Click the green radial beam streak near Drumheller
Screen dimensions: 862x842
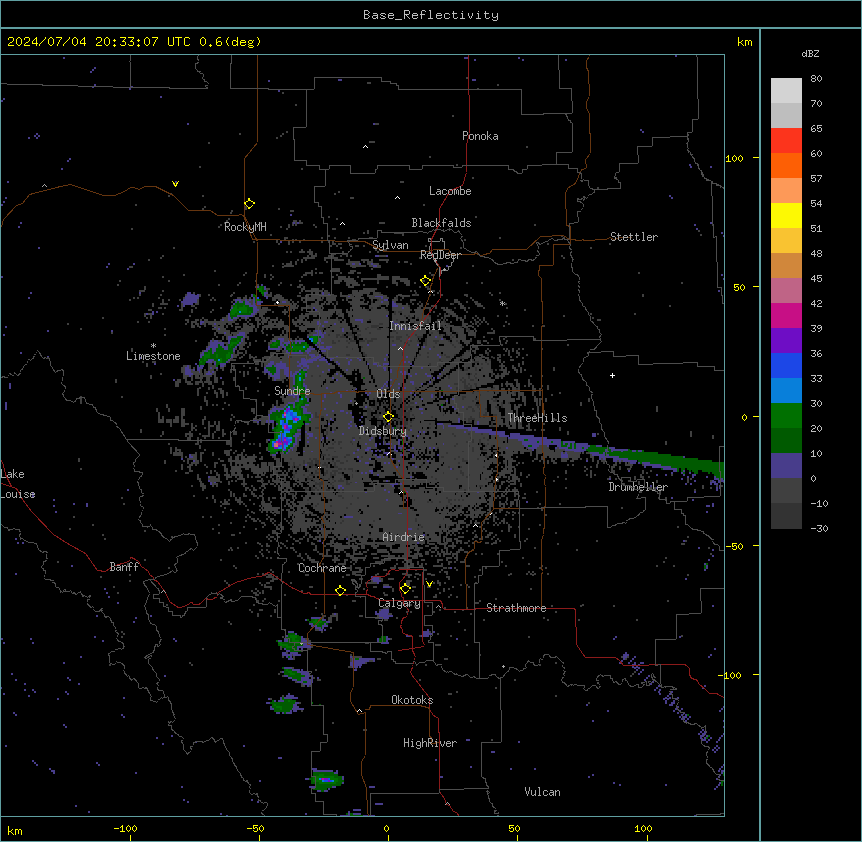(657, 457)
